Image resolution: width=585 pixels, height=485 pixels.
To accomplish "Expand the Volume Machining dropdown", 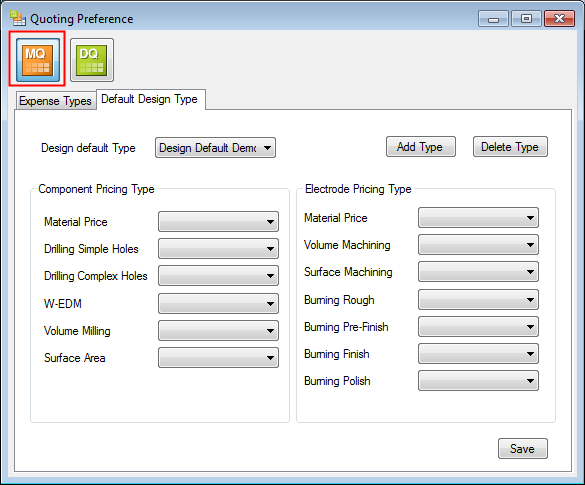I will pos(478,244).
